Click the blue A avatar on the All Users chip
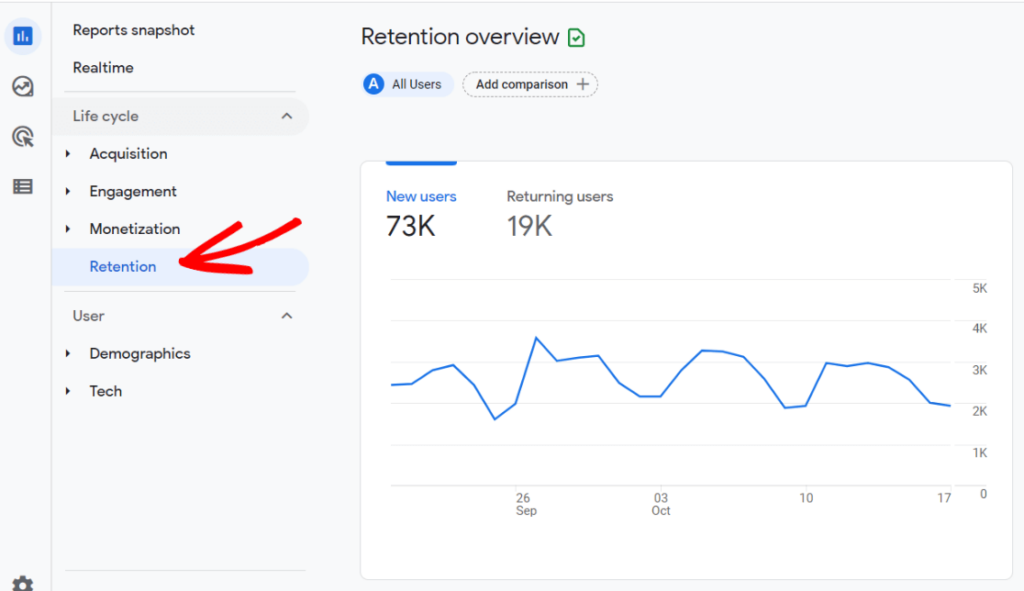The image size is (1024, 591). coord(375,84)
